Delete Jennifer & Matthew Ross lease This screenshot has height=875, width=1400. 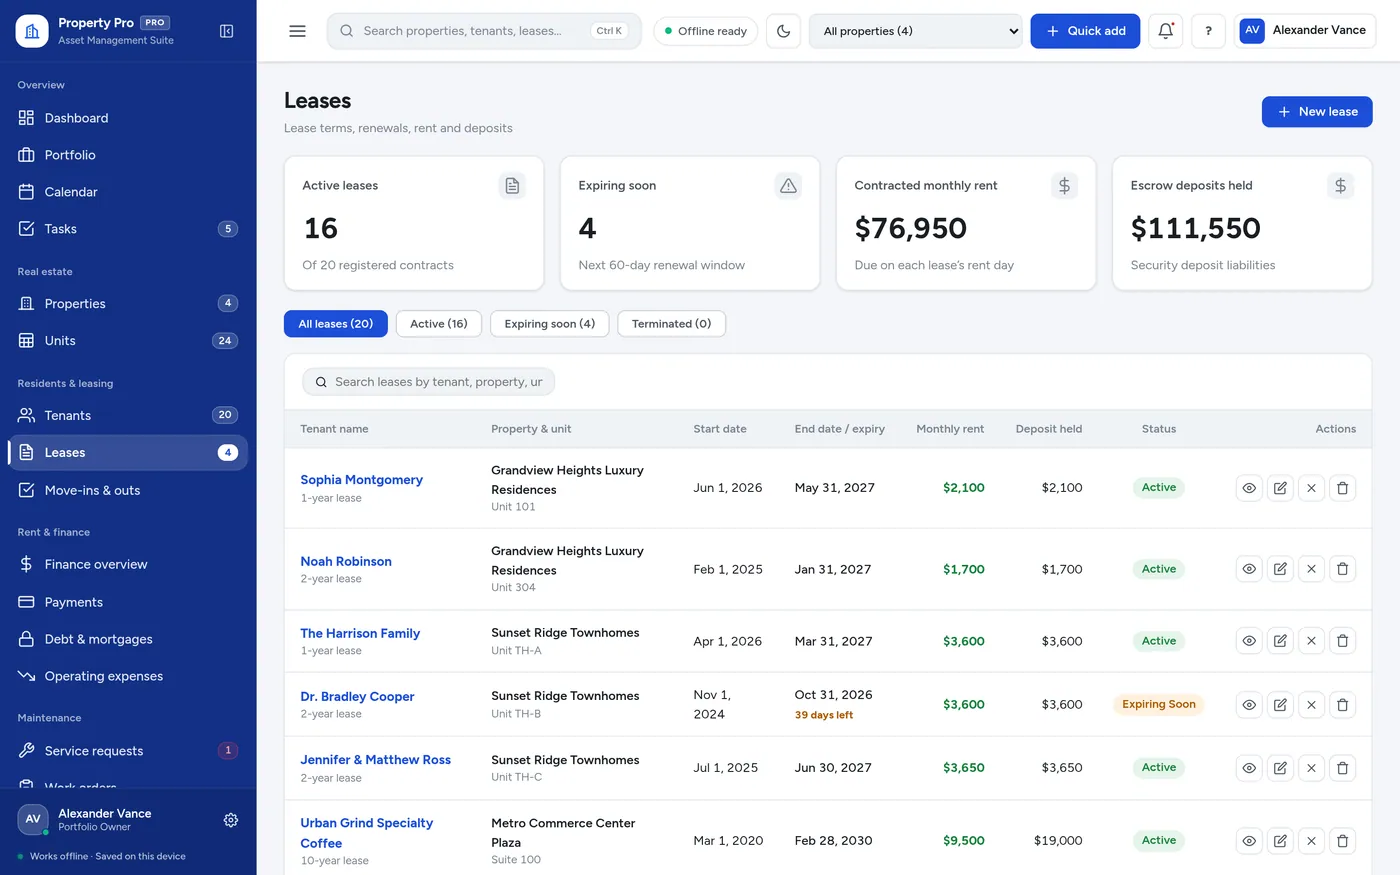tap(1342, 768)
